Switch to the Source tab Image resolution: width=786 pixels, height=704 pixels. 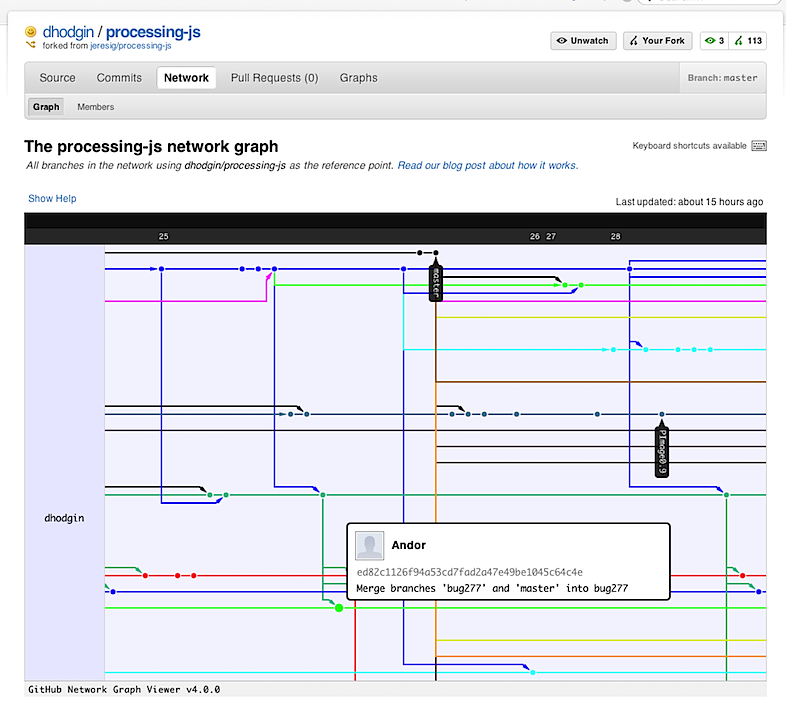click(58, 78)
